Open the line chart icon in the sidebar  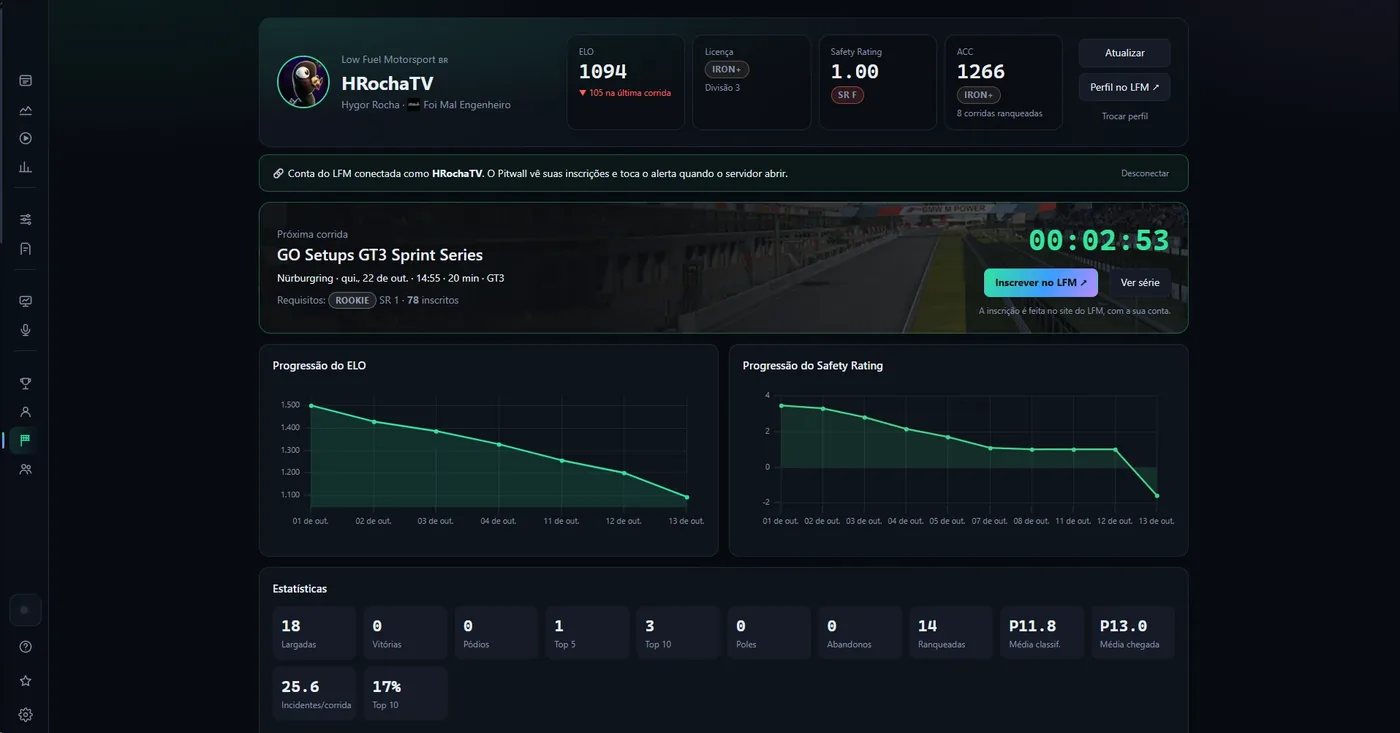[x=26, y=110]
